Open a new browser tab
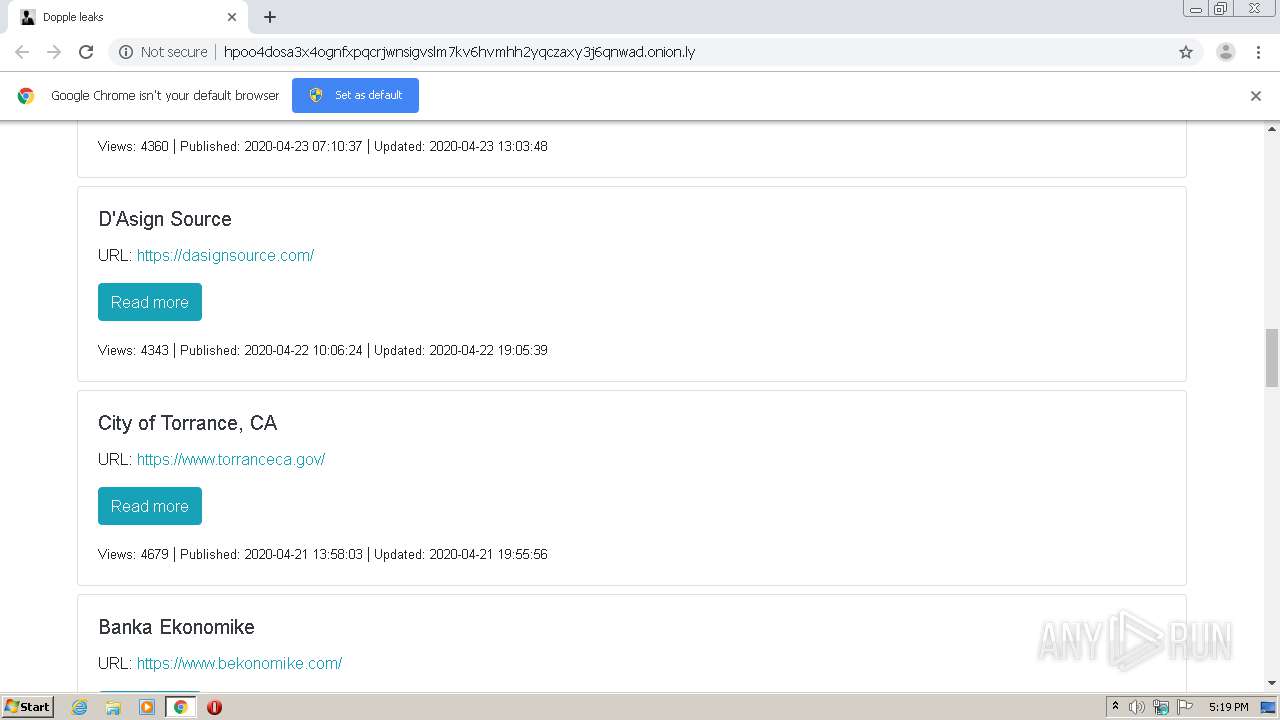The image size is (1280, 720). pyautogui.click(x=270, y=17)
